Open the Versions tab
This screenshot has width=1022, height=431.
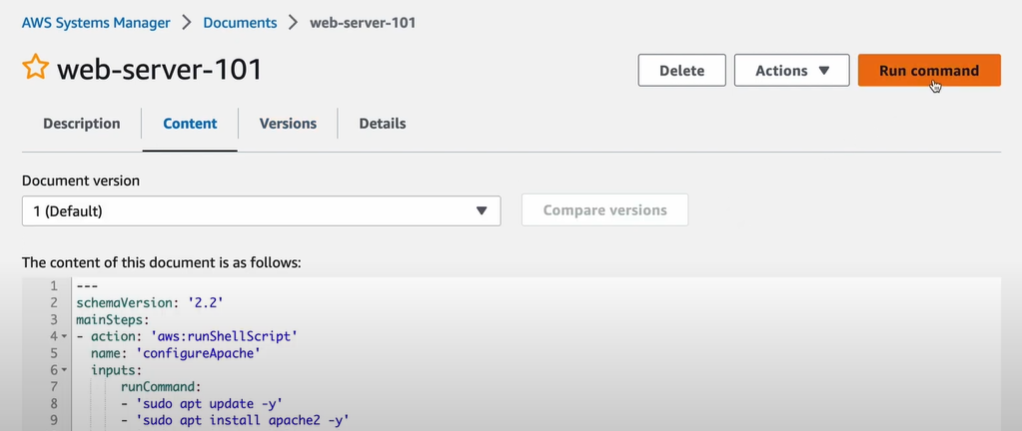coord(287,123)
